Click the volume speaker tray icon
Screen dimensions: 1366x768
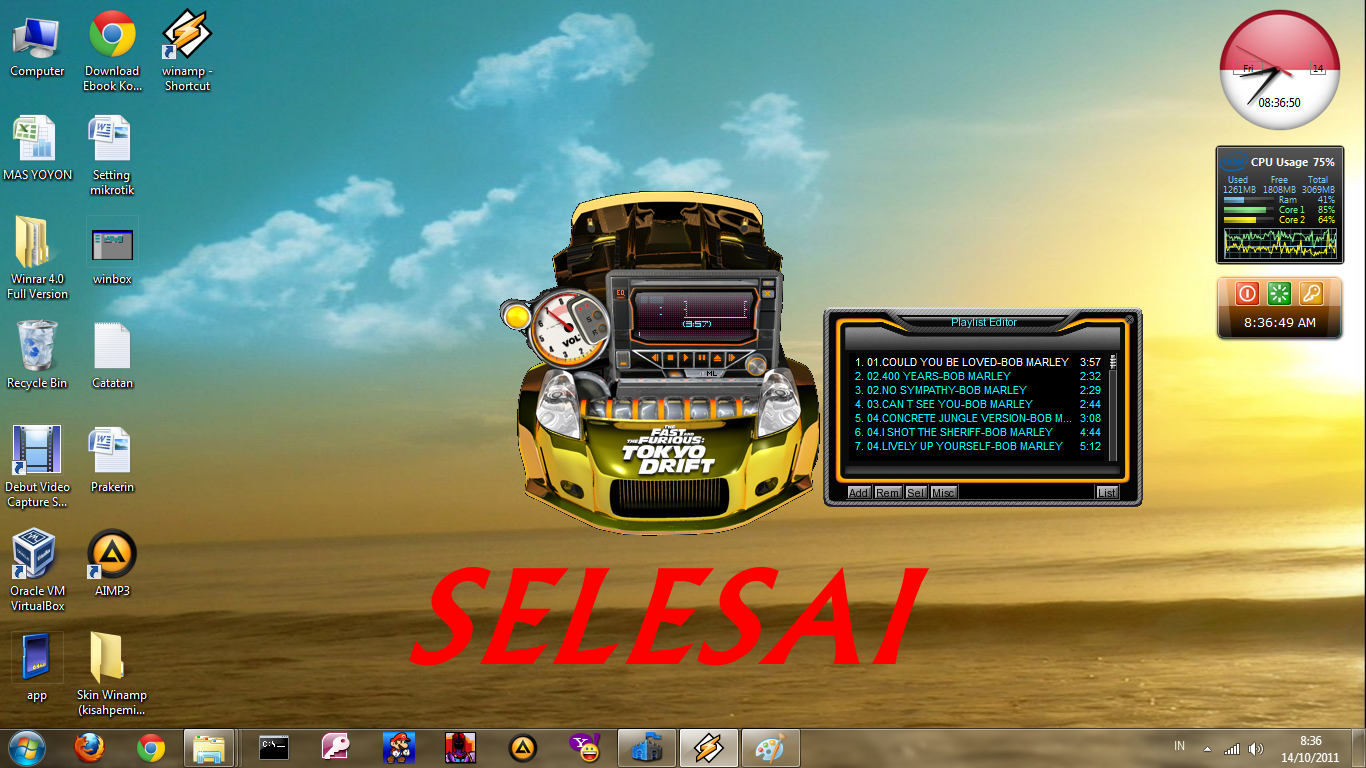(1256, 748)
